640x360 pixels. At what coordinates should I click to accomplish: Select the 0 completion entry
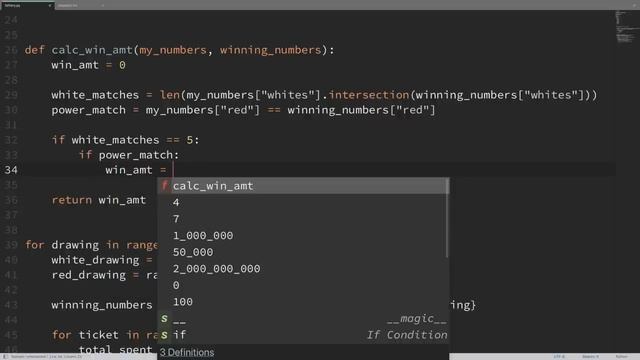302,285
